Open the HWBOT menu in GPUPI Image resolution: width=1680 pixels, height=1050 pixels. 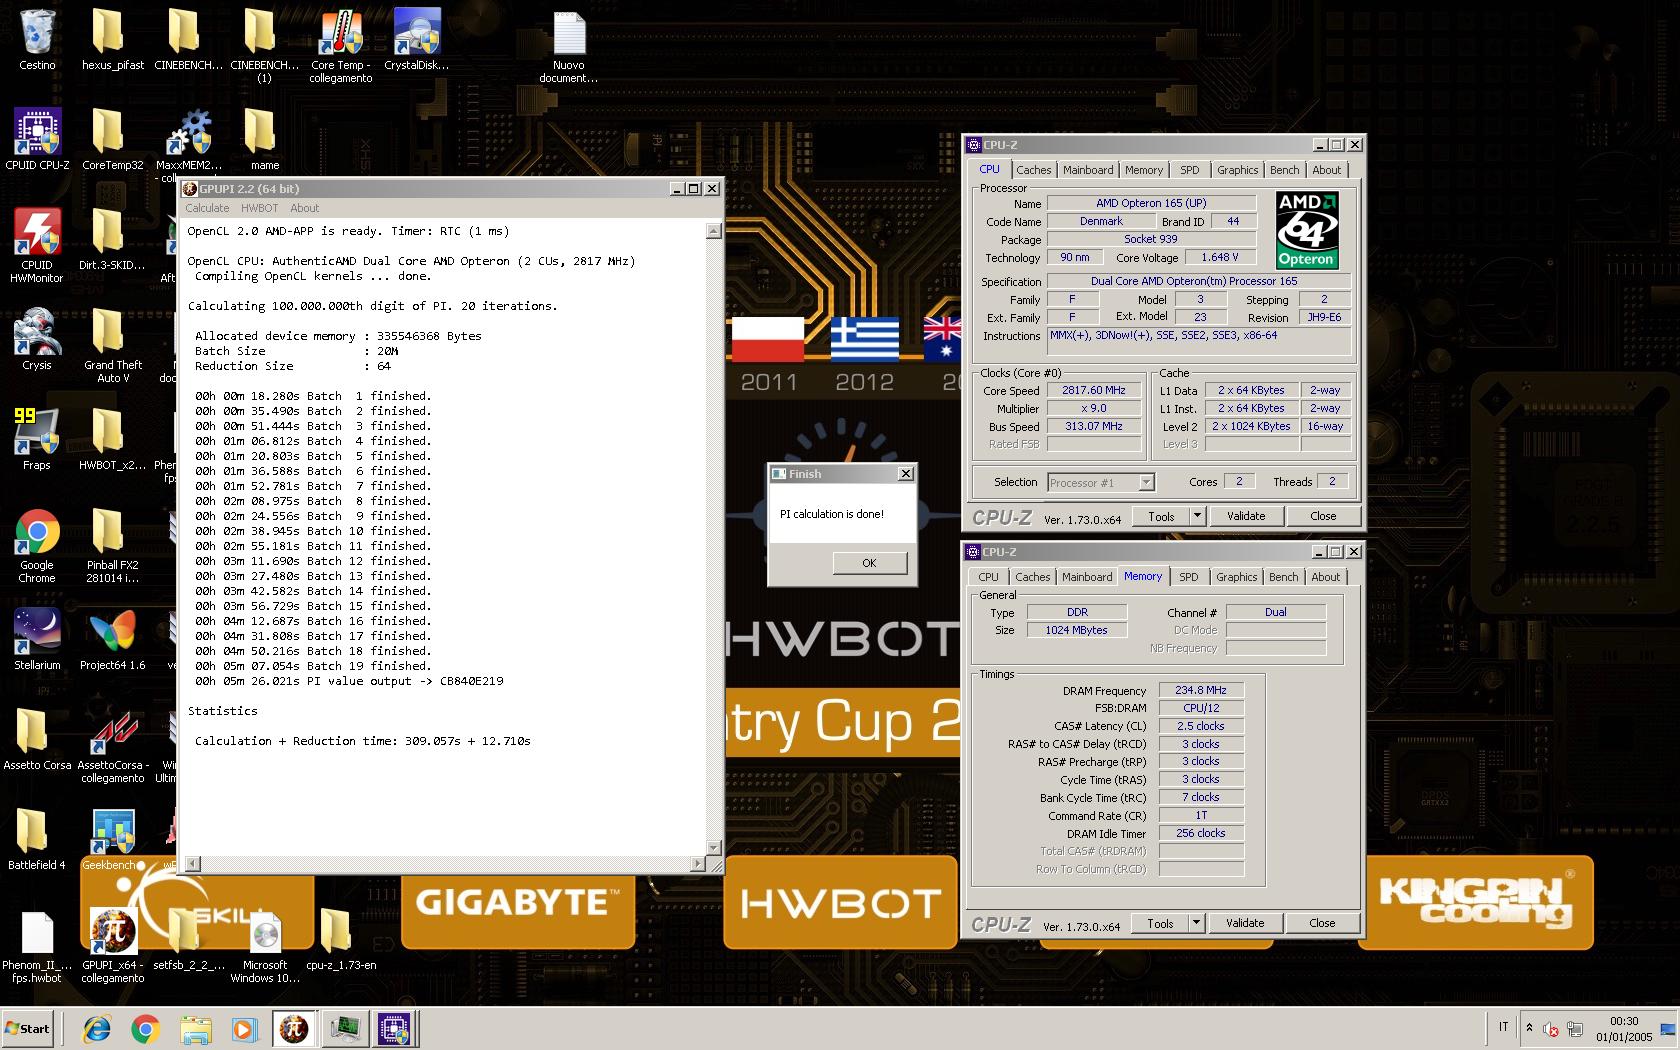pyautogui.click(x=259, y=208)
